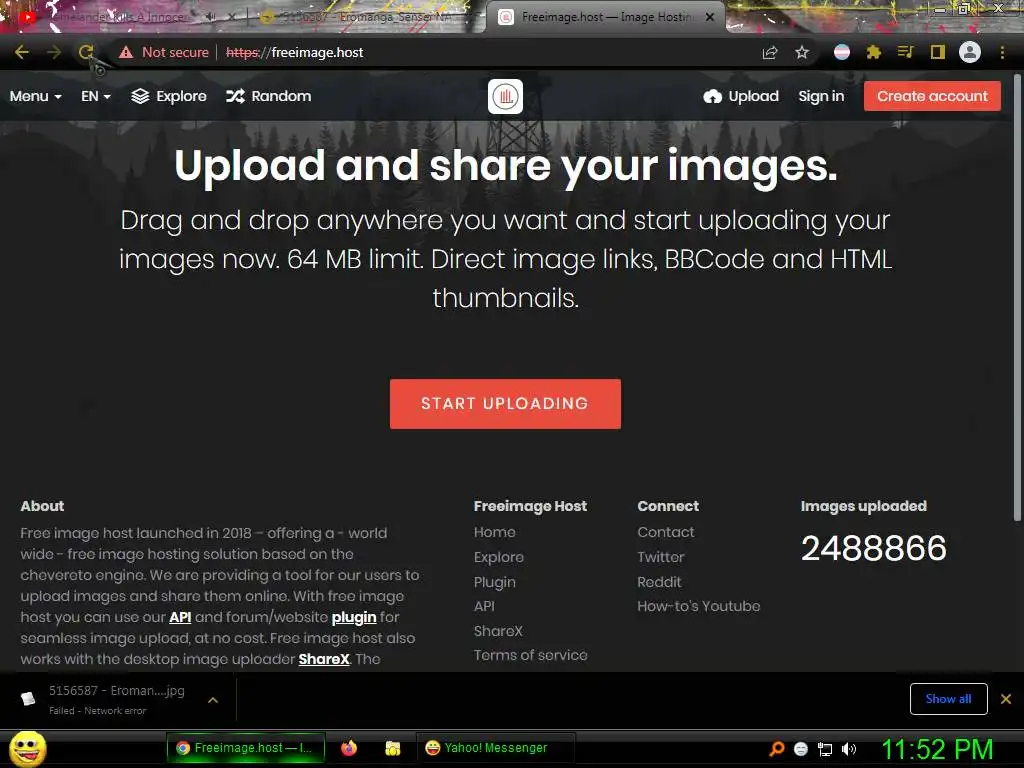Reload the freeimage.host page
The image size is (1024, 768).
point(86,52)
